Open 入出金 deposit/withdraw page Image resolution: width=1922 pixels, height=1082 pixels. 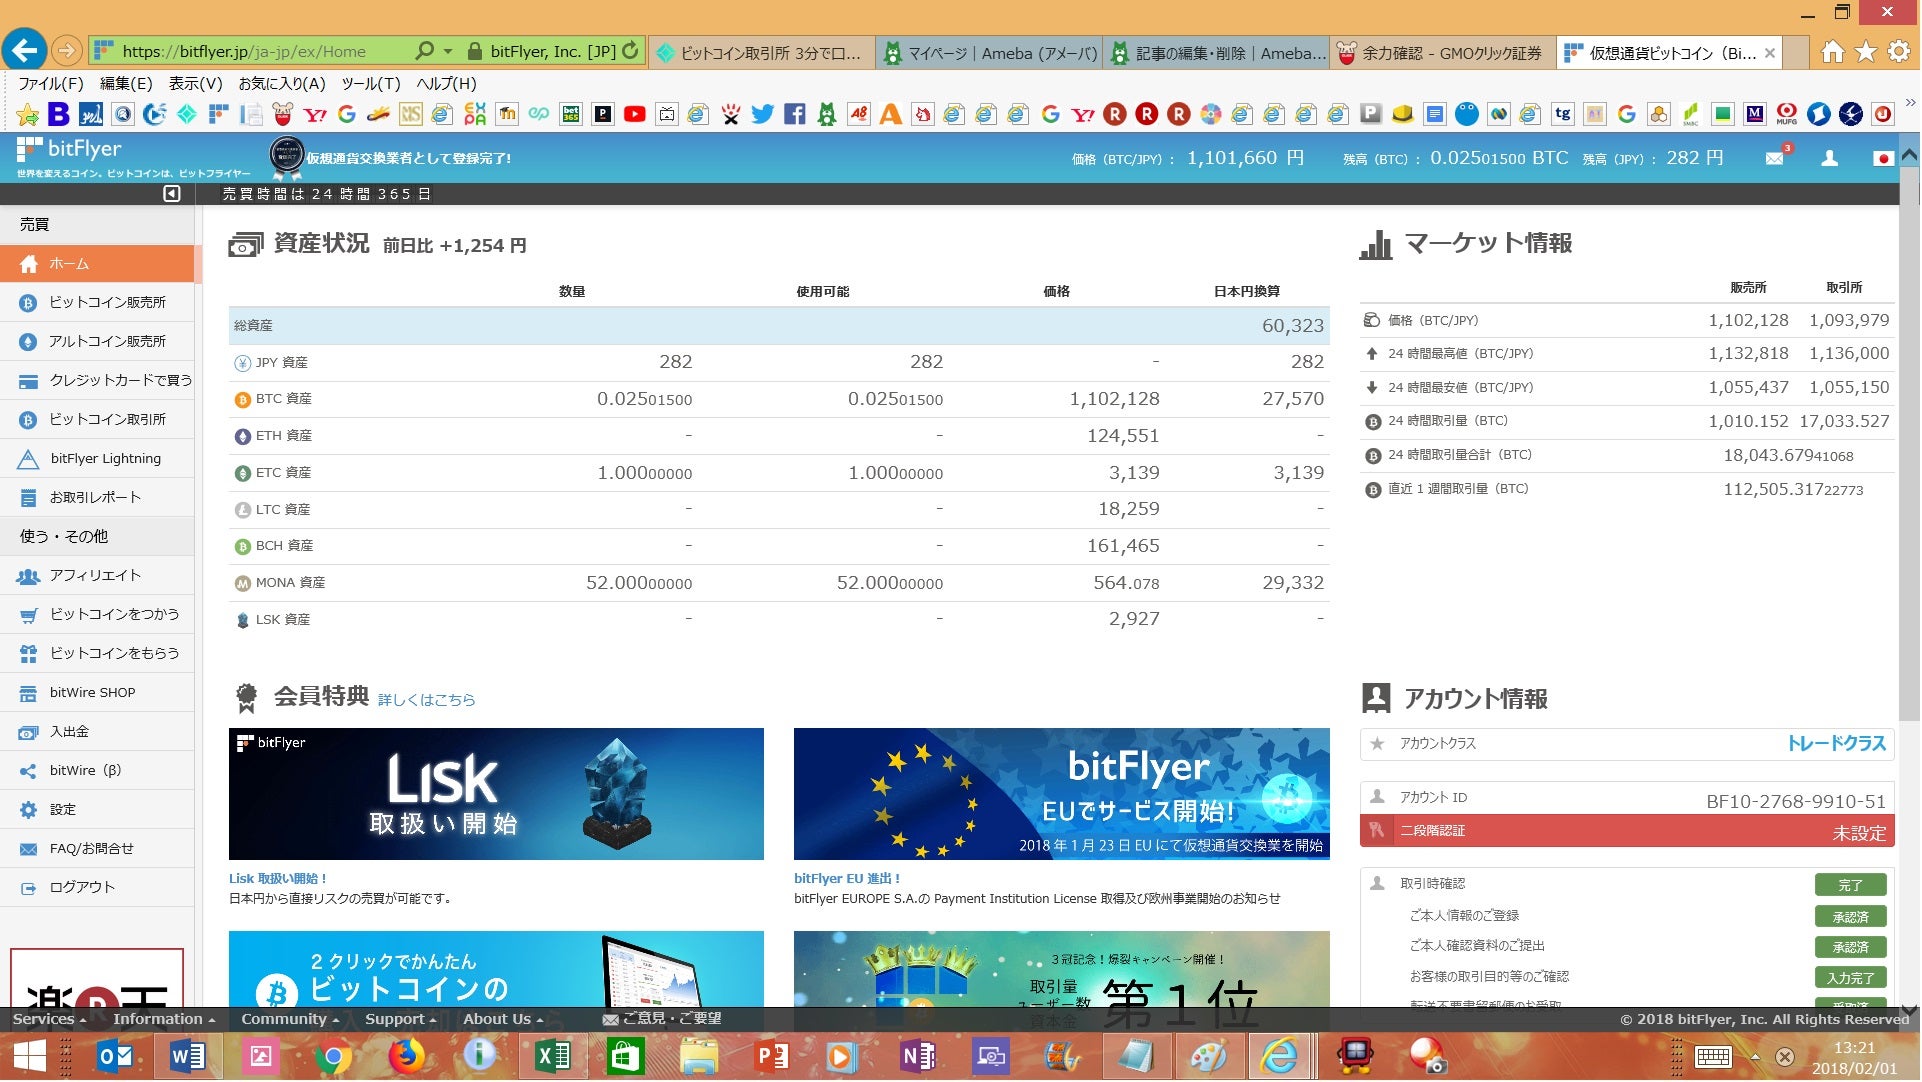pos(97,732)
